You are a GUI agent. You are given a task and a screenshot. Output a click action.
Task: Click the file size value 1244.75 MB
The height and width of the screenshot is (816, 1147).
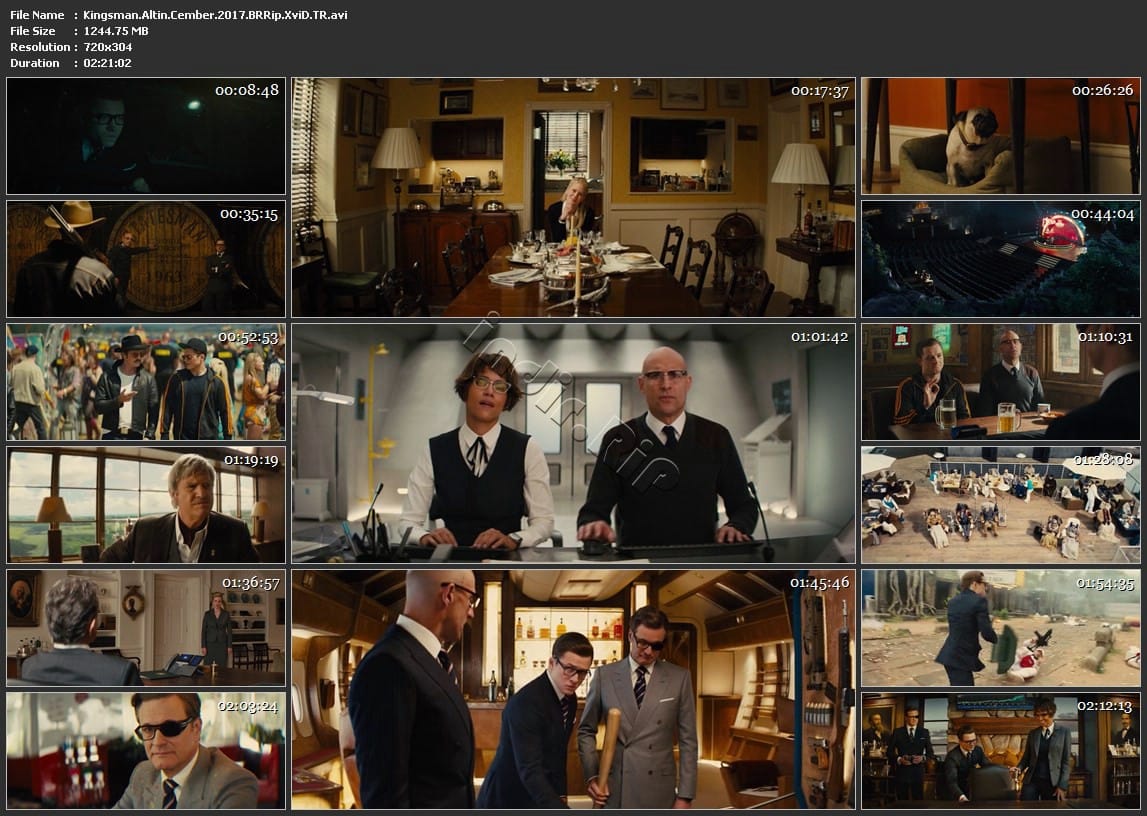coord(116,31)
